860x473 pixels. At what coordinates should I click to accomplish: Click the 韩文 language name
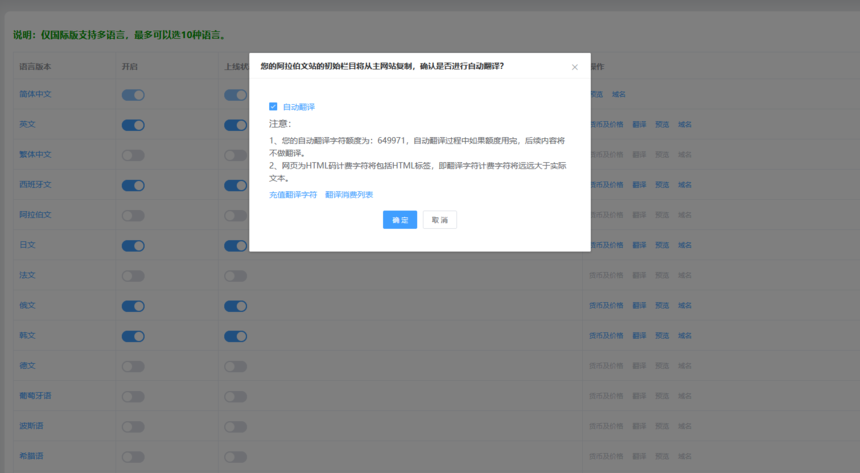click(x=27, y=336)
